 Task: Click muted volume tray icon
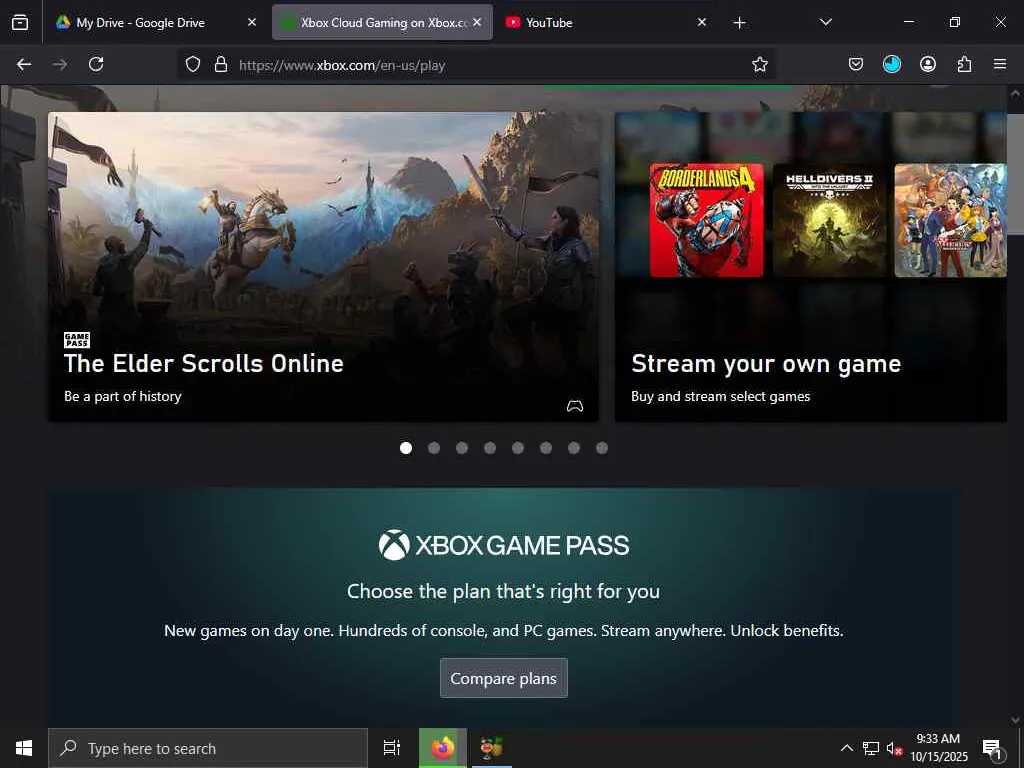[x=894, y=748]
